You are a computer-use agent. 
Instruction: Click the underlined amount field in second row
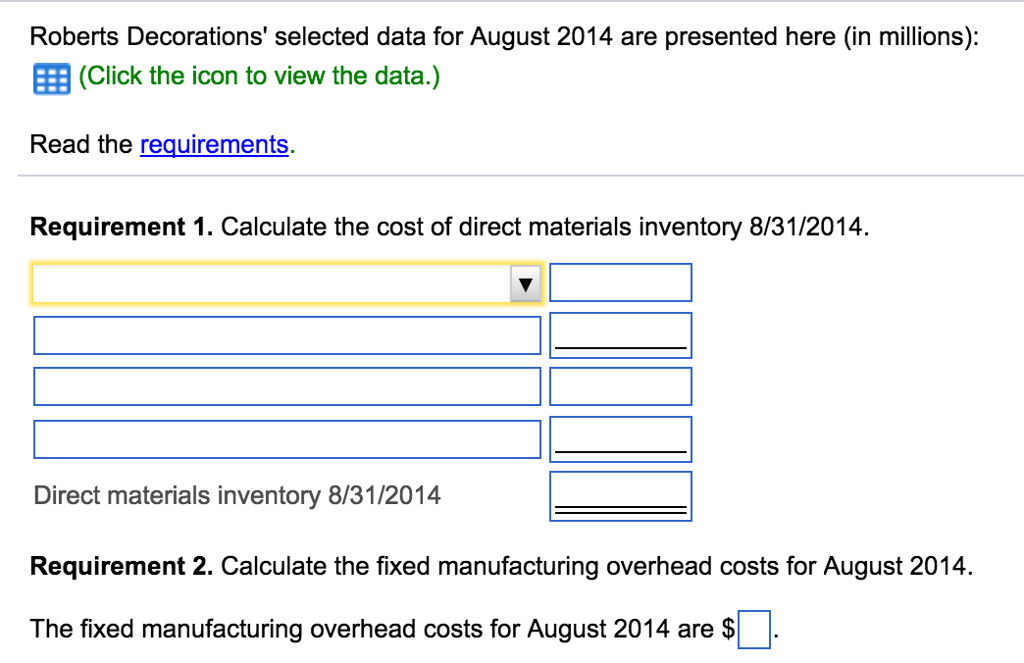point(620,335)
